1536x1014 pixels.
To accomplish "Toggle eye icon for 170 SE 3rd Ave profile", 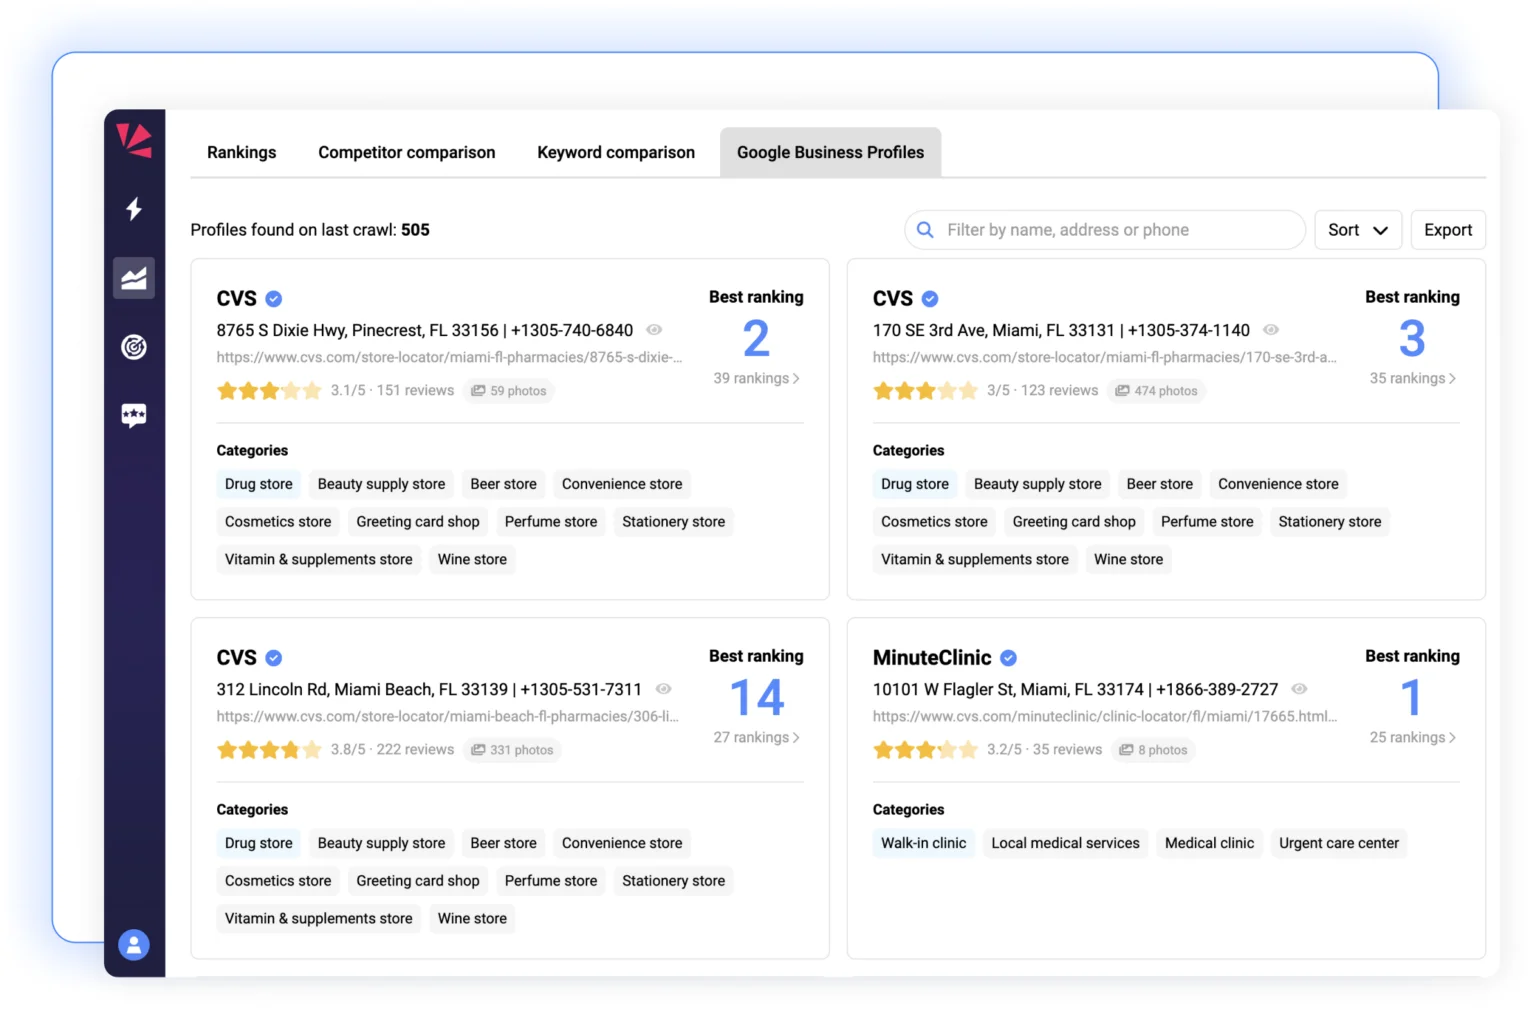I will pos(1271,330).
